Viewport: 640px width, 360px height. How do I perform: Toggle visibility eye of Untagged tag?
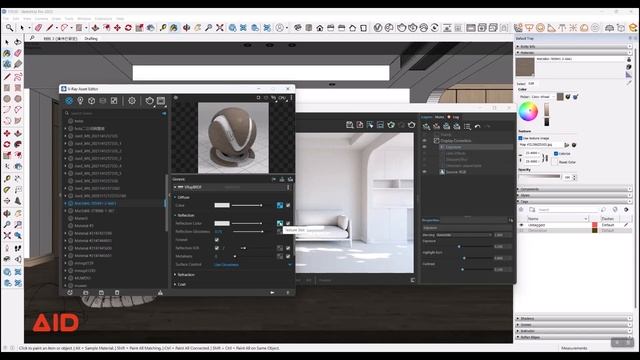click(x=521, y=225)
